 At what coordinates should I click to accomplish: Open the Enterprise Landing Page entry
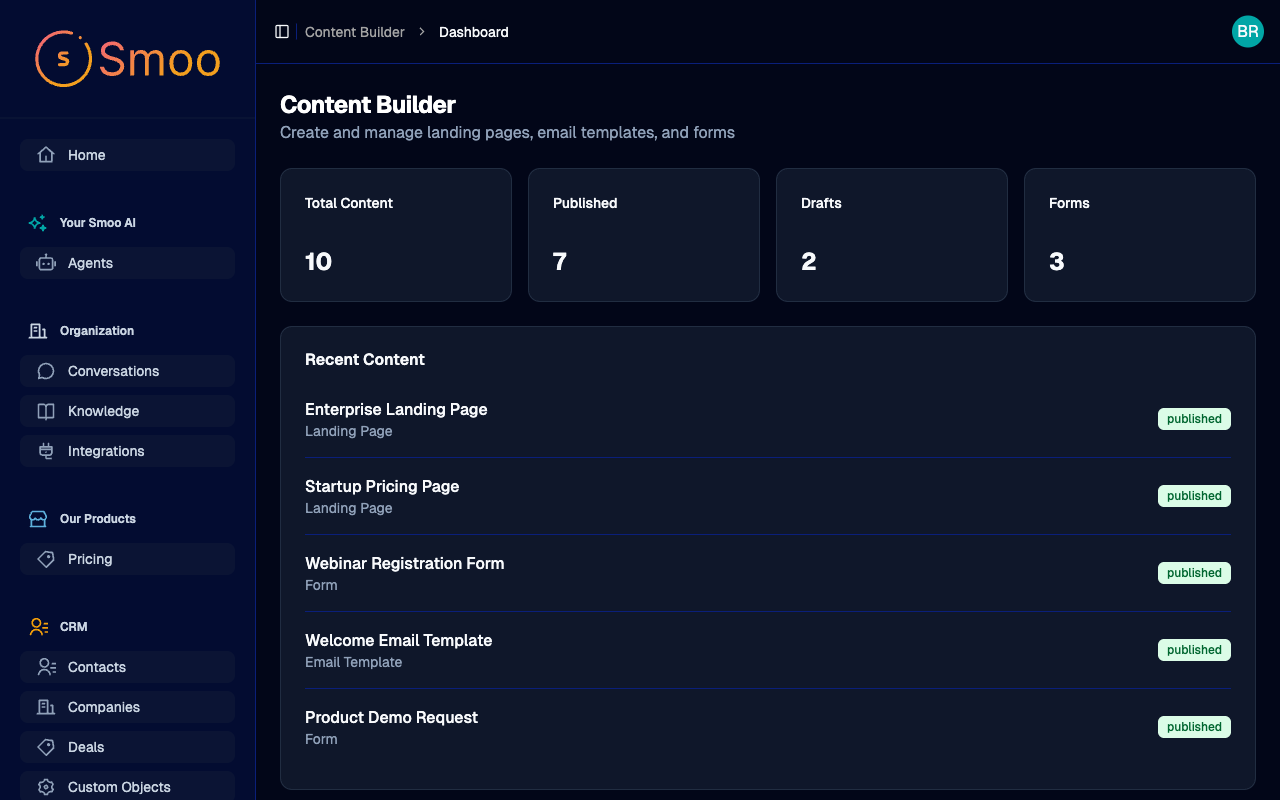click(396, 409)
